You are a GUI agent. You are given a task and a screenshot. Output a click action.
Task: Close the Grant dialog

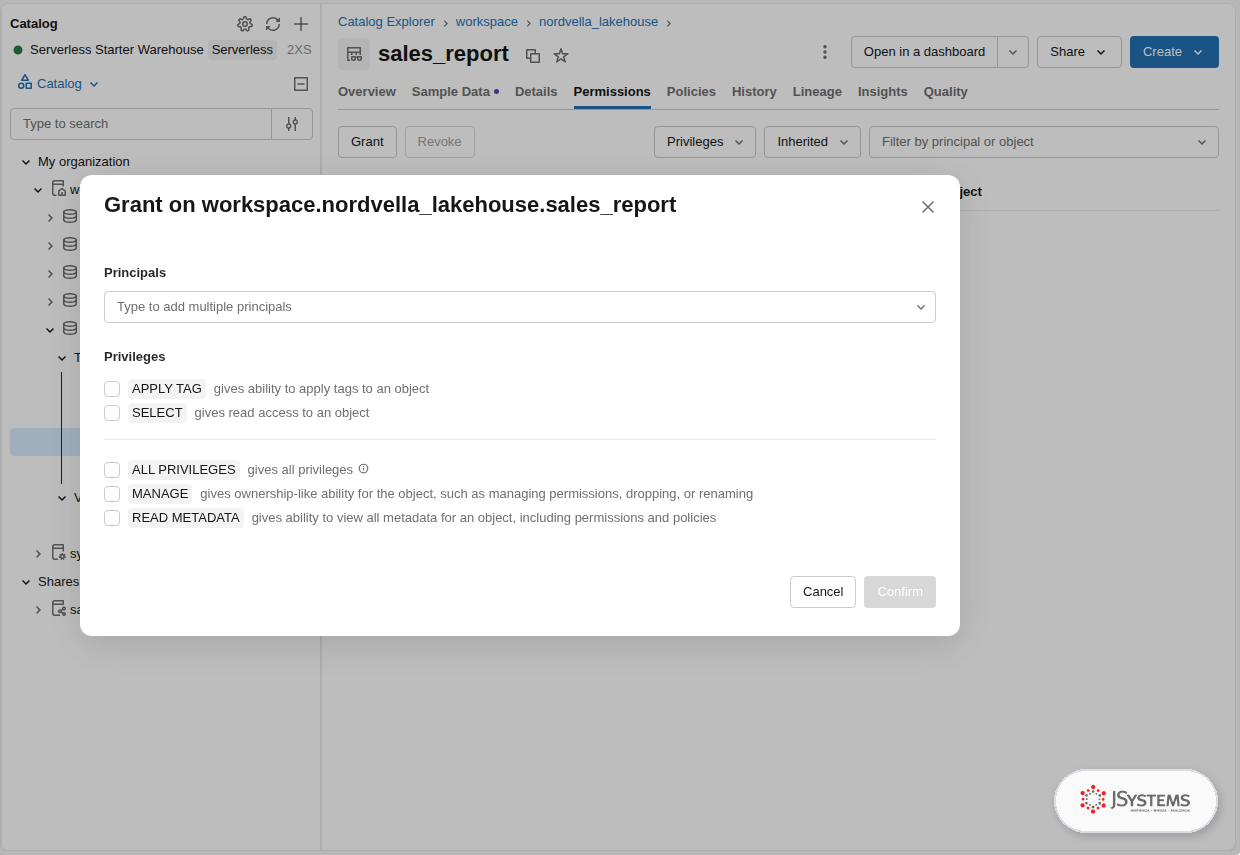pos(928,207)
